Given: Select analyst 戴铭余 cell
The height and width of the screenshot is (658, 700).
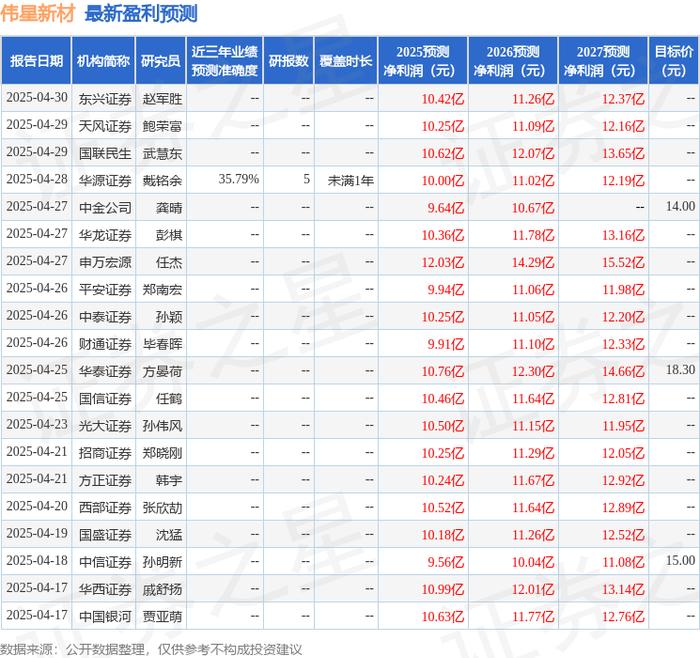Looking at the screenshot, I should point(162,180).
